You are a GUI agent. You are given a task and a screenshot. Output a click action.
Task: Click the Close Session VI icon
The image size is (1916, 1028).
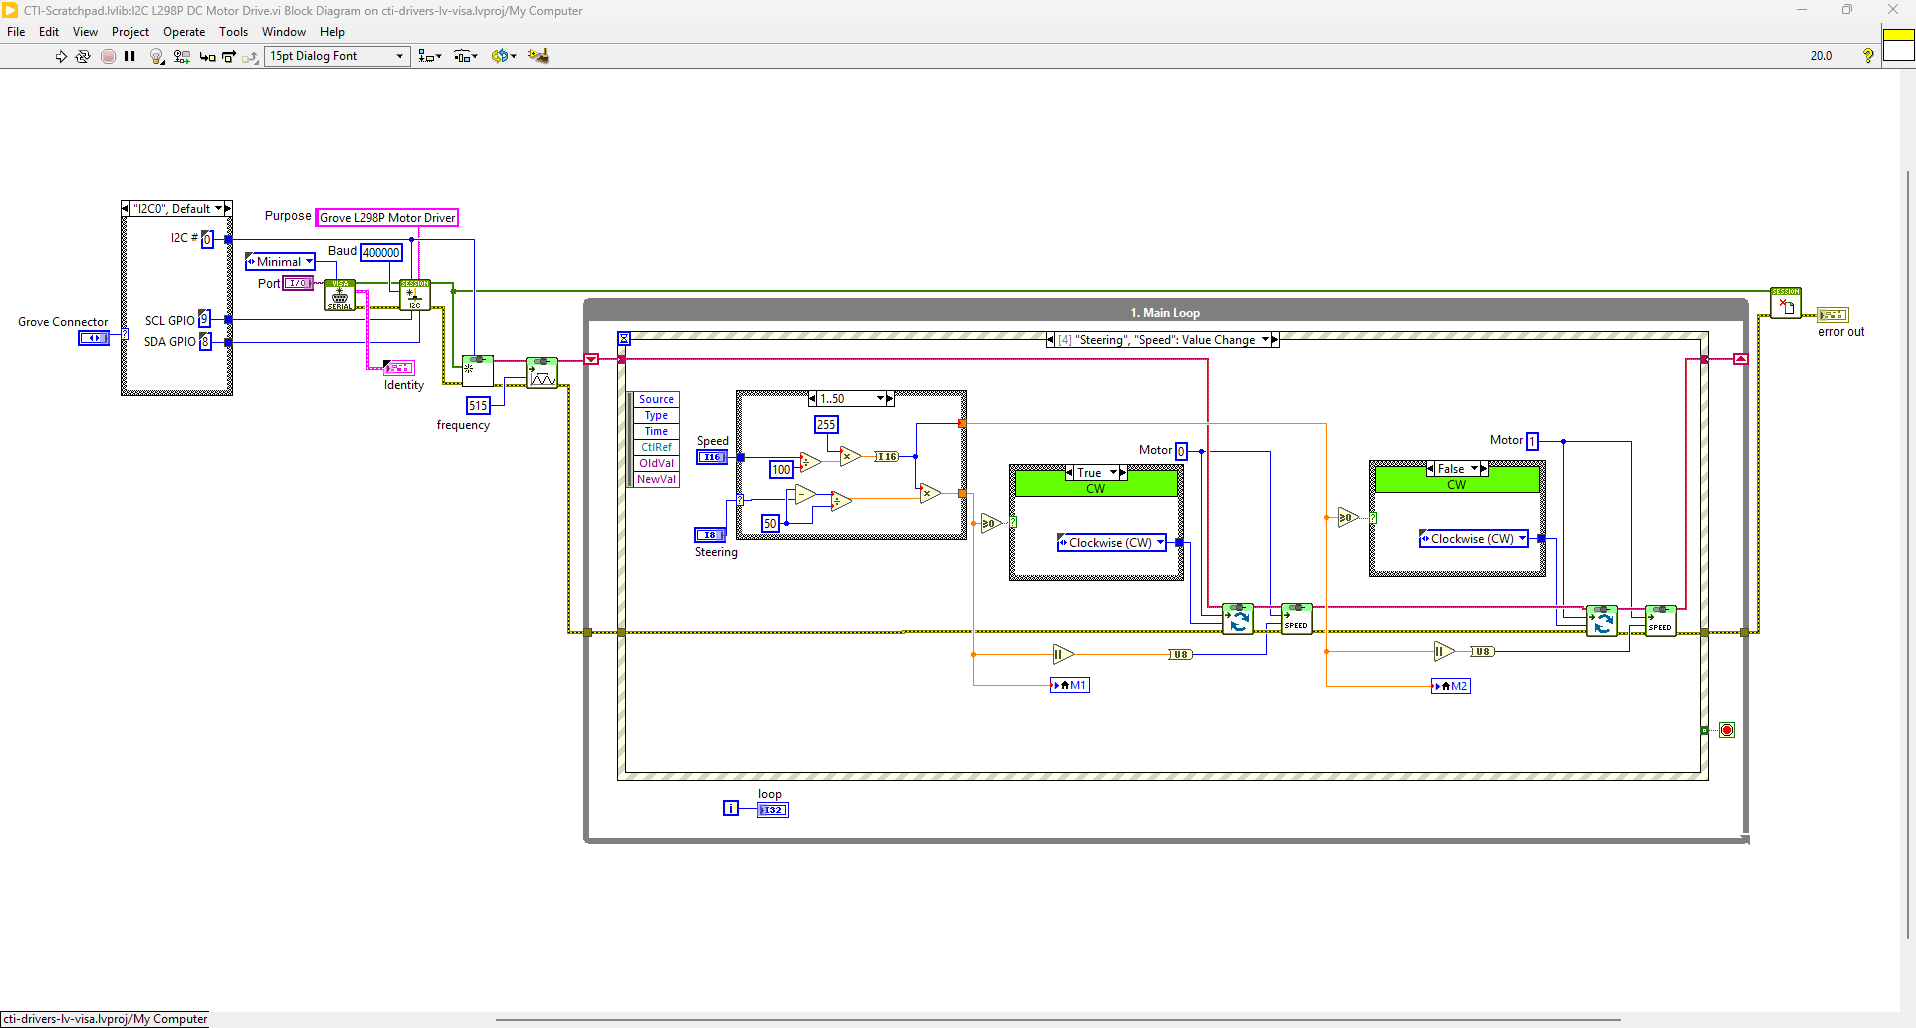click(x=1785, y=303)
